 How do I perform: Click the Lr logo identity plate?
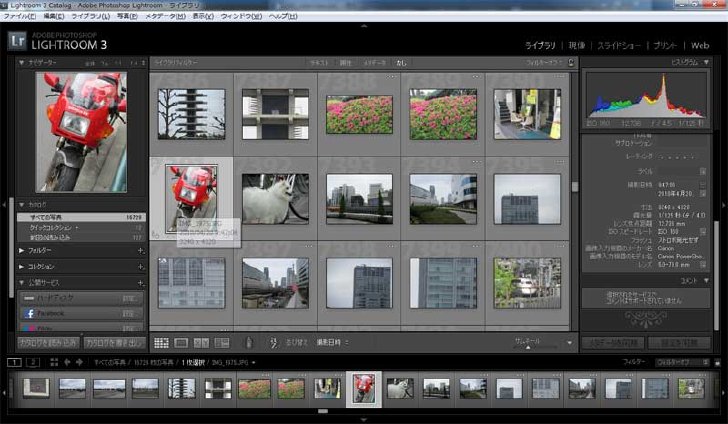(x=17, y=41)
